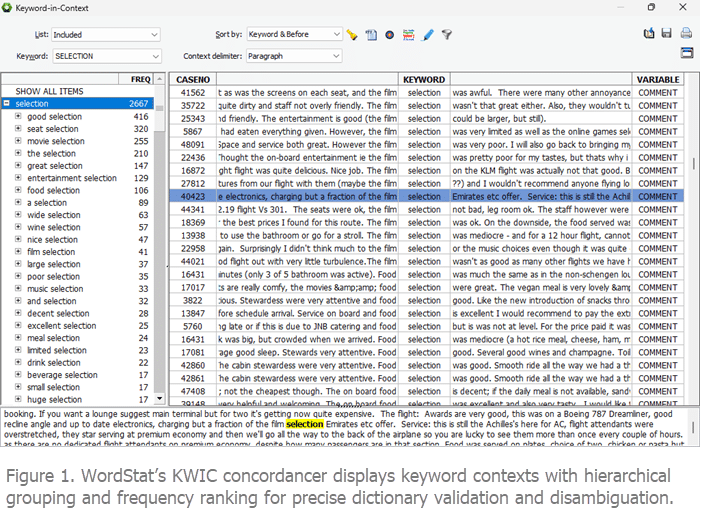Open the Sort by dropdown Keyword & Before
The height and width of the screenshot is (525, 701).
pyautogui.click(x=294, y=34)
